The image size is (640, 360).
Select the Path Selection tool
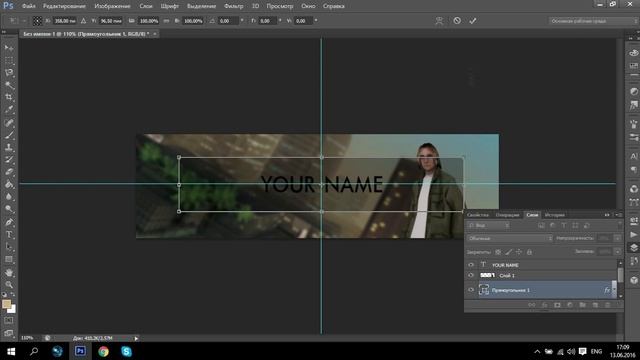9,247
